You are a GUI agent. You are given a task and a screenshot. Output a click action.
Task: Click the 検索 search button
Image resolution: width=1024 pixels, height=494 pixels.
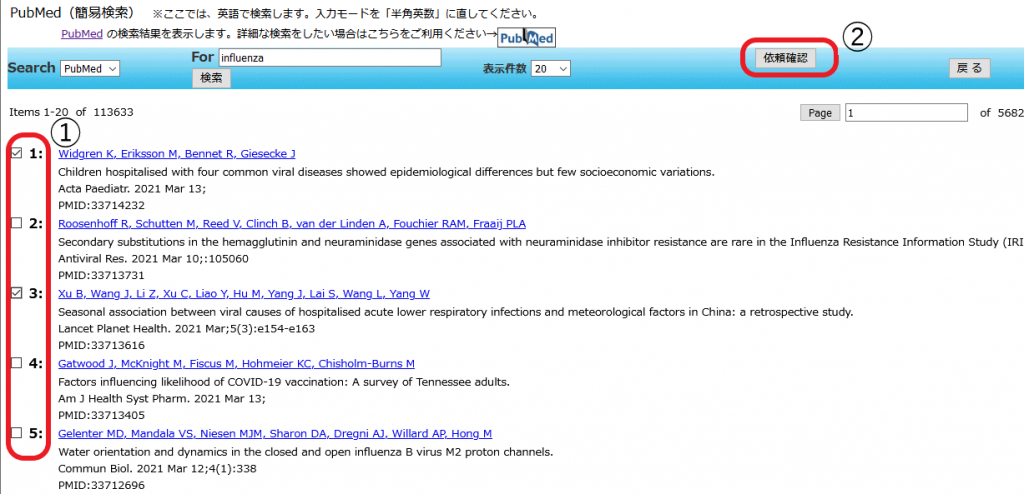point(211,78)
